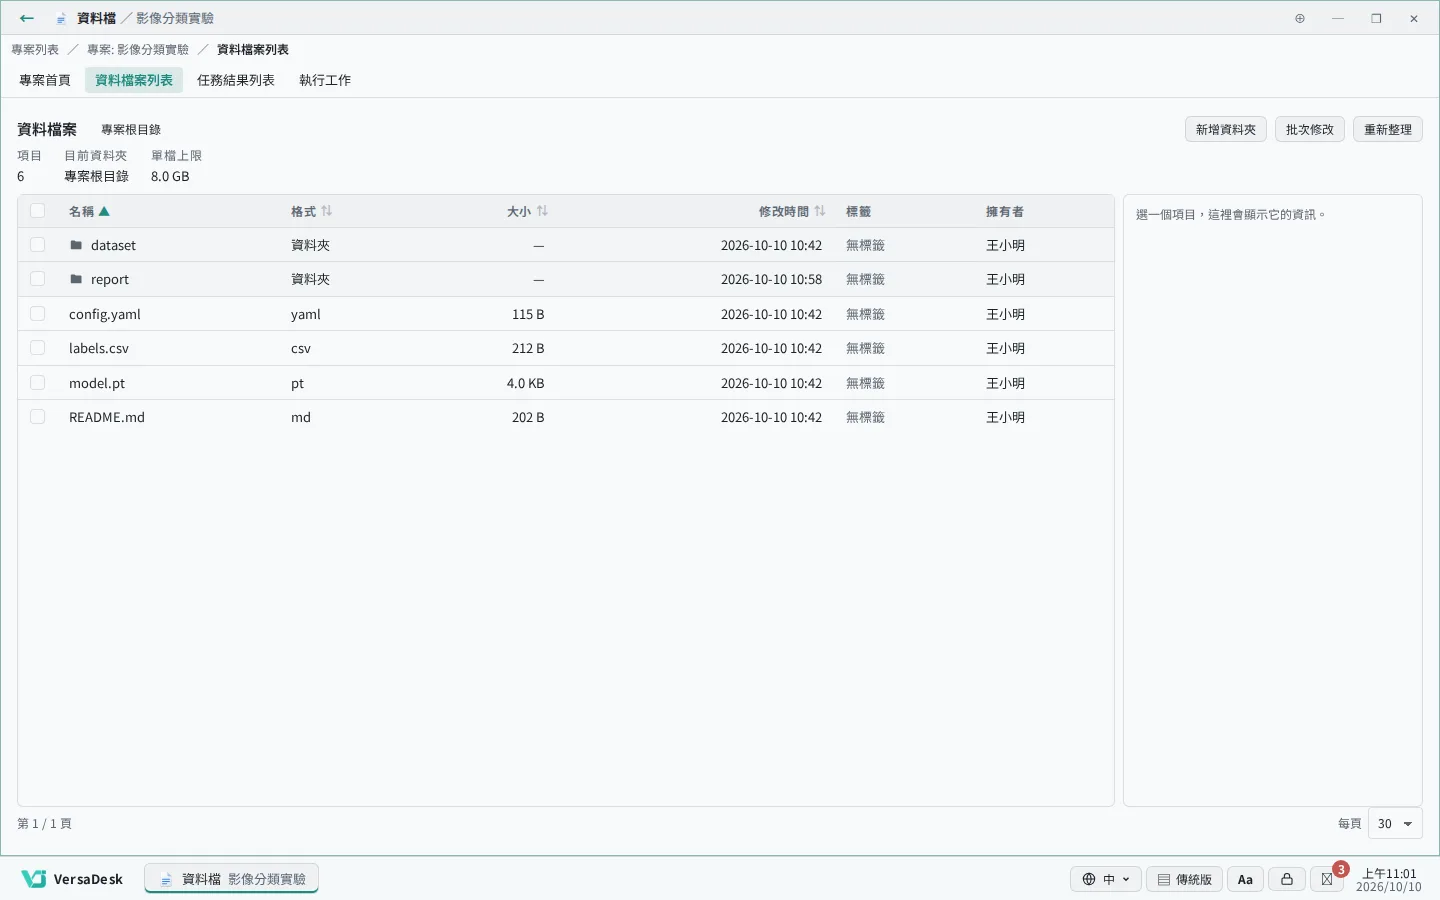Select the model.pt file name
The width and height of the screenshot is (1440, 900).
click(97, 383)
